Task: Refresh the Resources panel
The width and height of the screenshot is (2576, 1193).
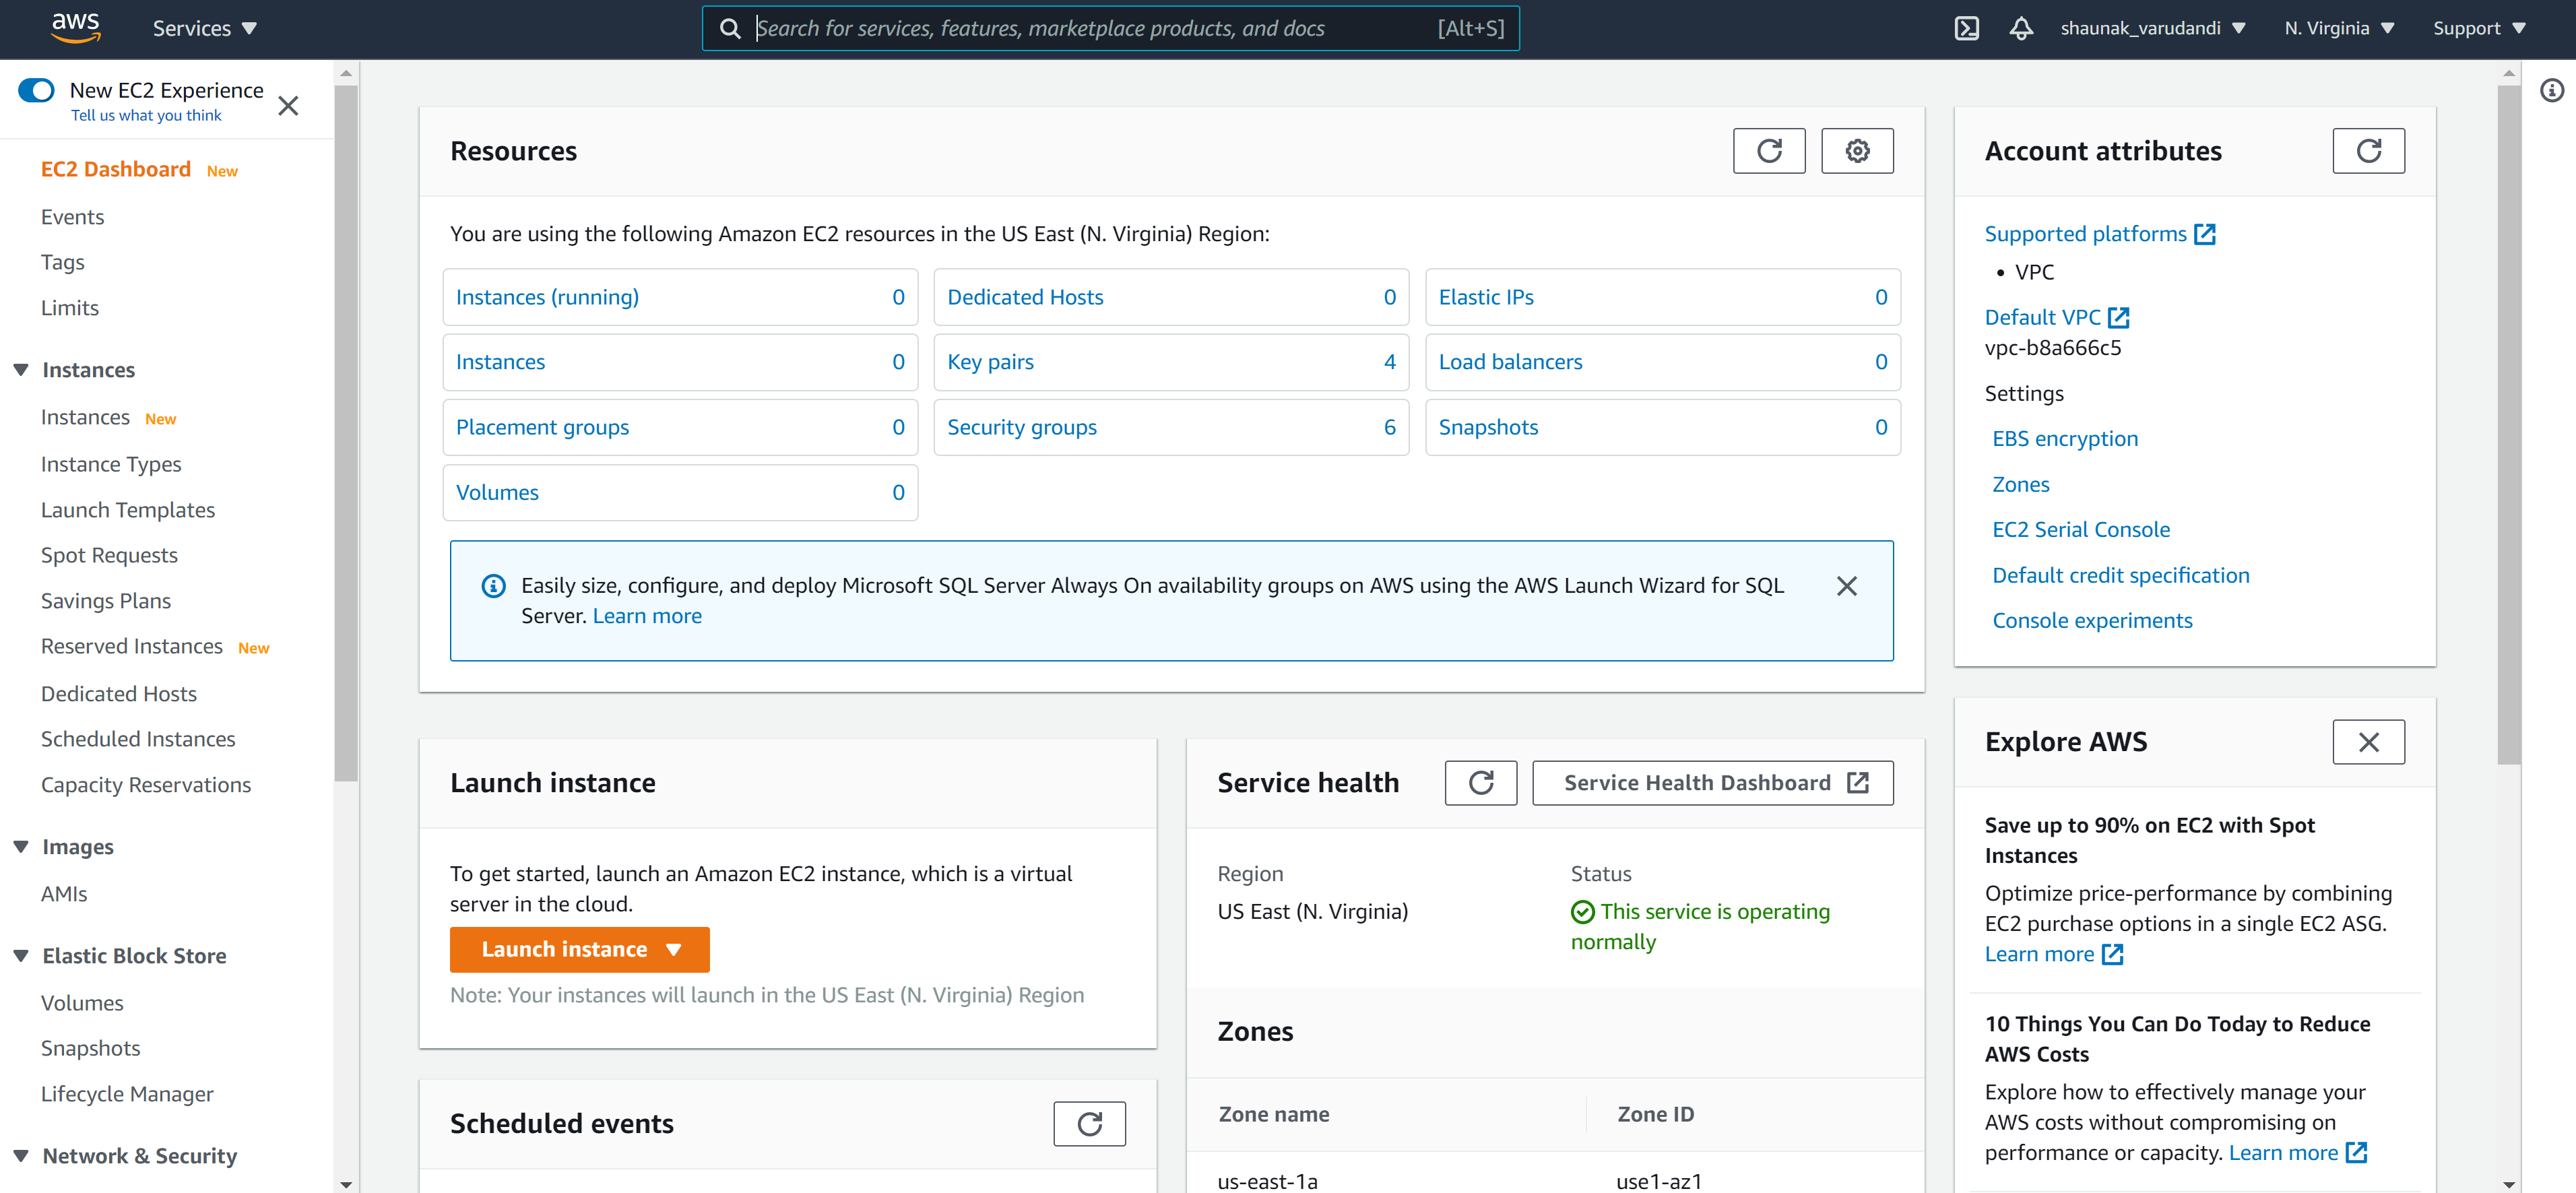Action: pyautogui.click(x=1768, y=151)
